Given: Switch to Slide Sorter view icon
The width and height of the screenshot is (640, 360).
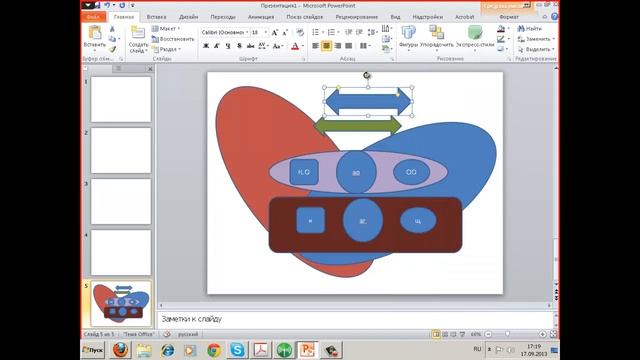Looking at the screenshot, I should point(445,334).
